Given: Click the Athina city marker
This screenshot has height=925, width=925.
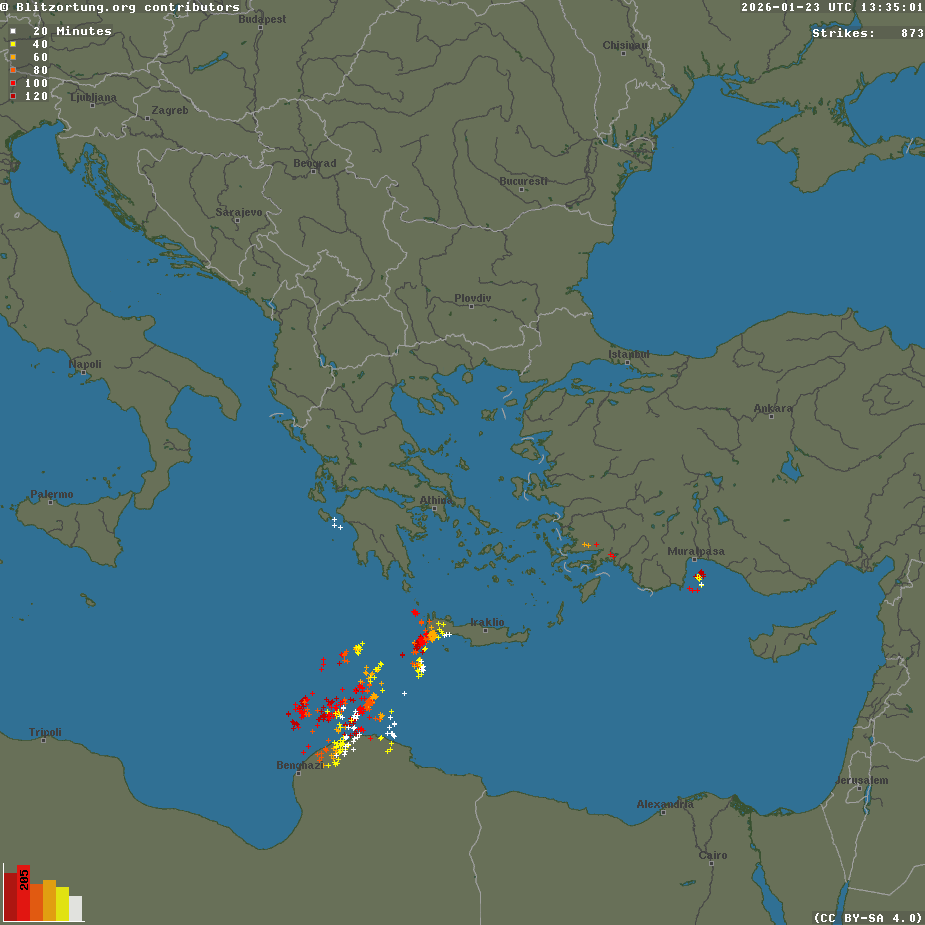Looking at the screenshot, I should [435, 507].
